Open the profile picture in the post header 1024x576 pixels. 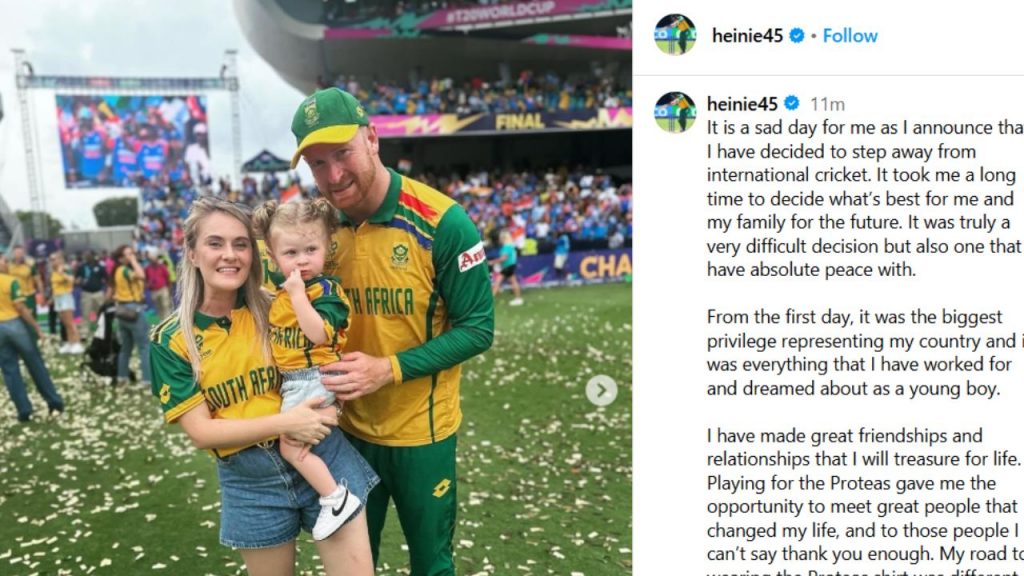675,35
